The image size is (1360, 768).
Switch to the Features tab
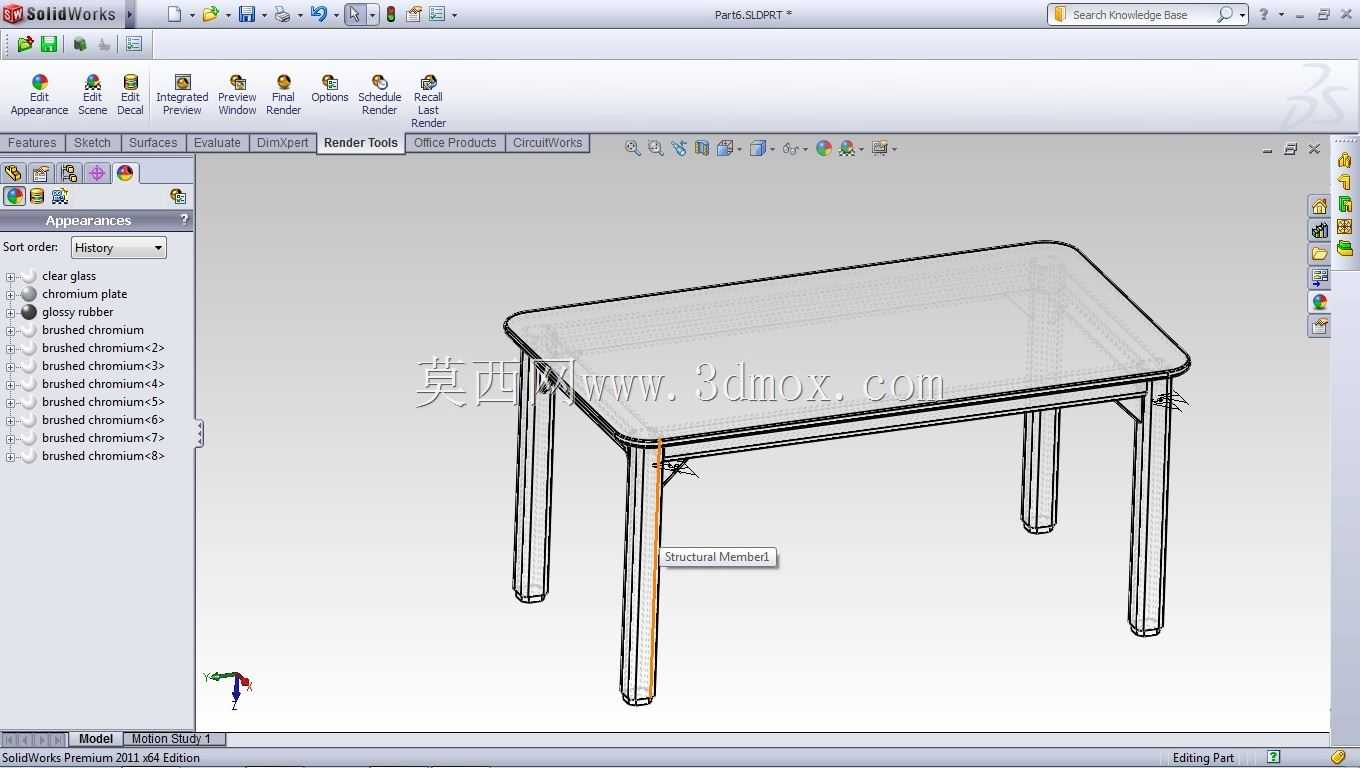[32, 143]
